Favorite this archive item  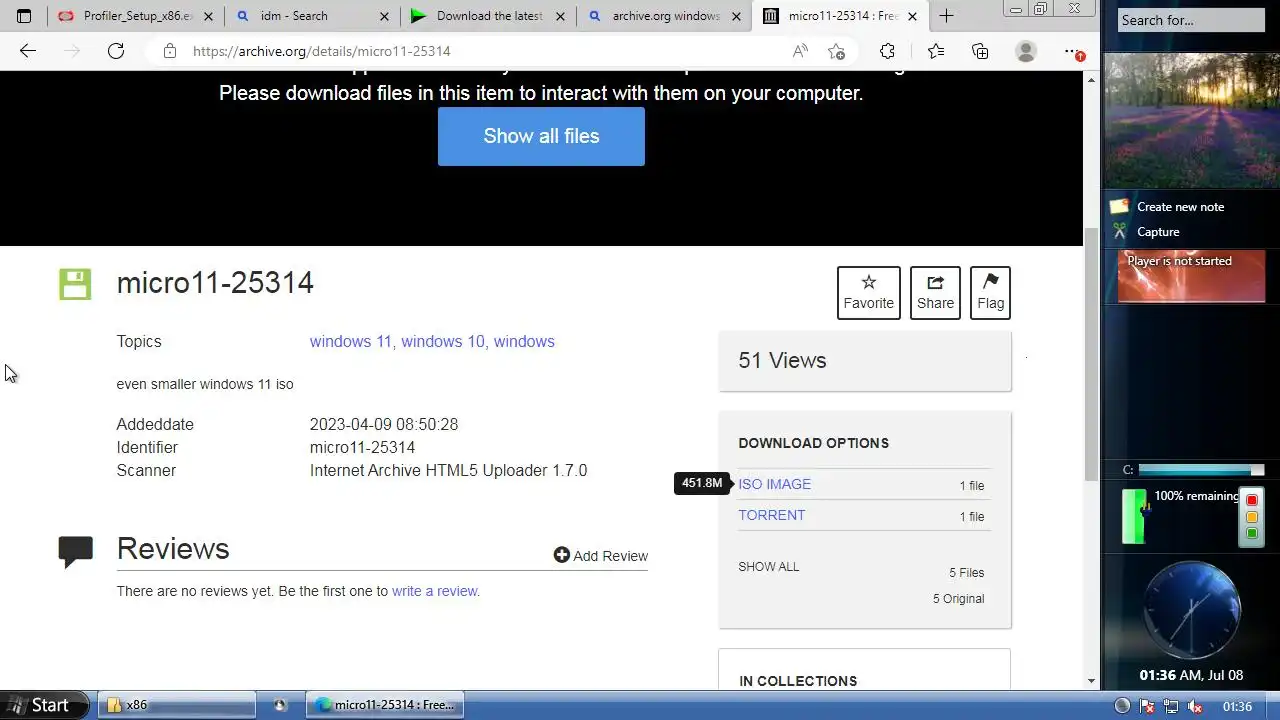(x=869, y=293)
